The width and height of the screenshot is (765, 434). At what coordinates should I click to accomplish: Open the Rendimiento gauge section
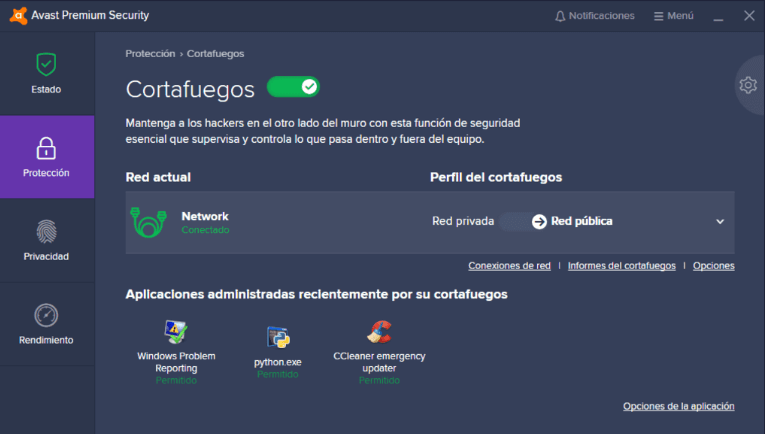click(x=47, y=324)
